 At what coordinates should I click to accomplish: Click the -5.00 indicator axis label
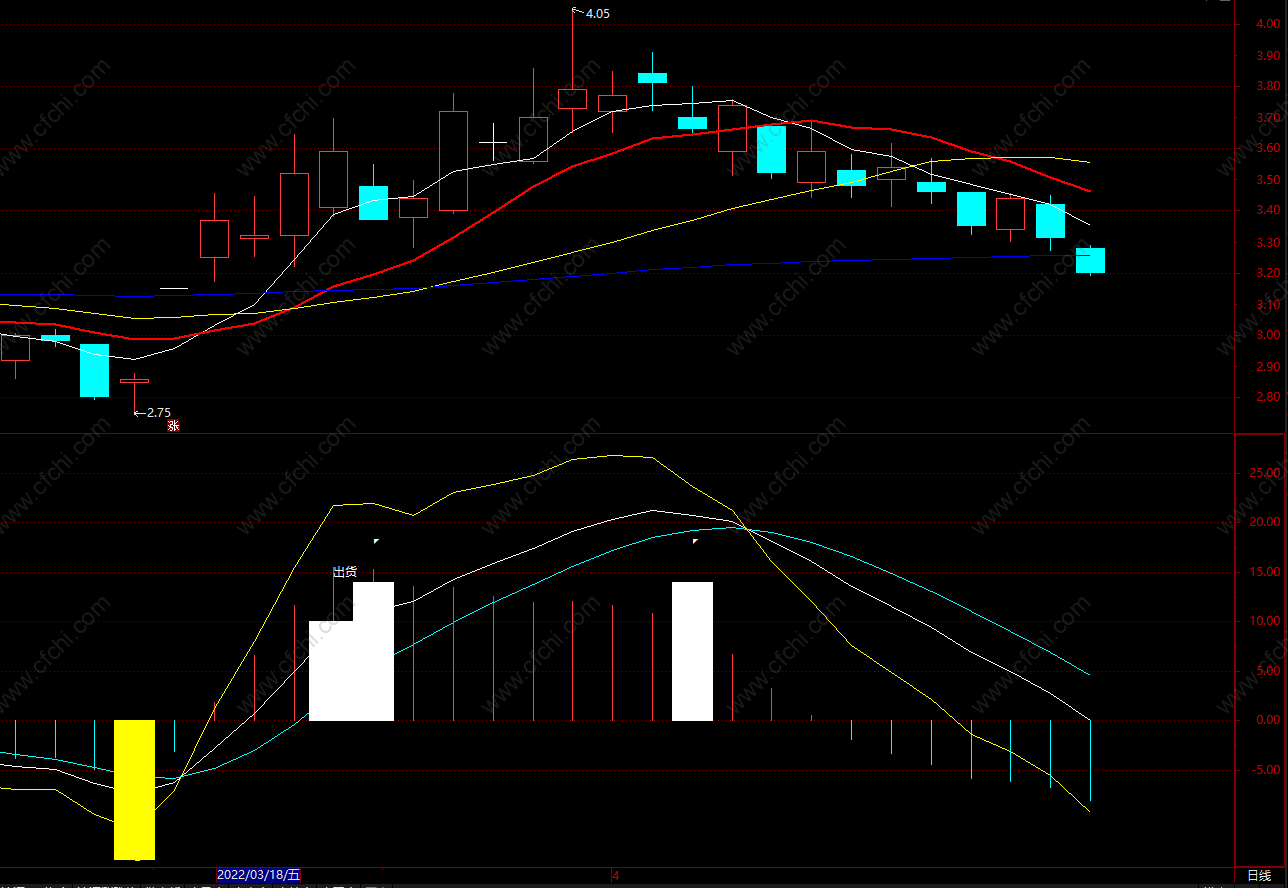(1267, 769)
